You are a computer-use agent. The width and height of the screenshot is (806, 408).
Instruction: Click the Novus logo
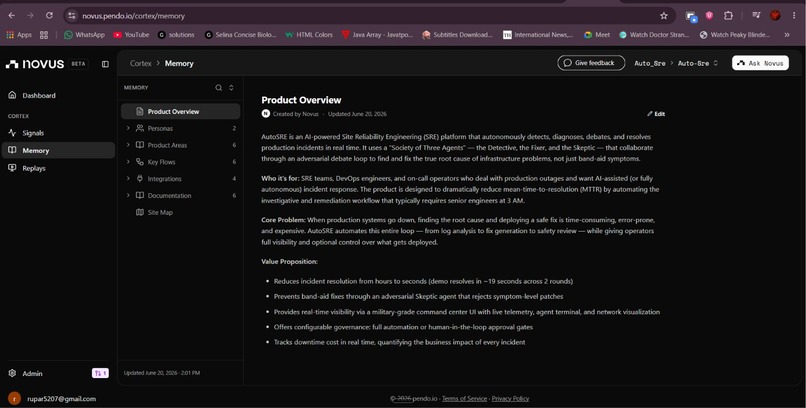[x=35, y=64]
